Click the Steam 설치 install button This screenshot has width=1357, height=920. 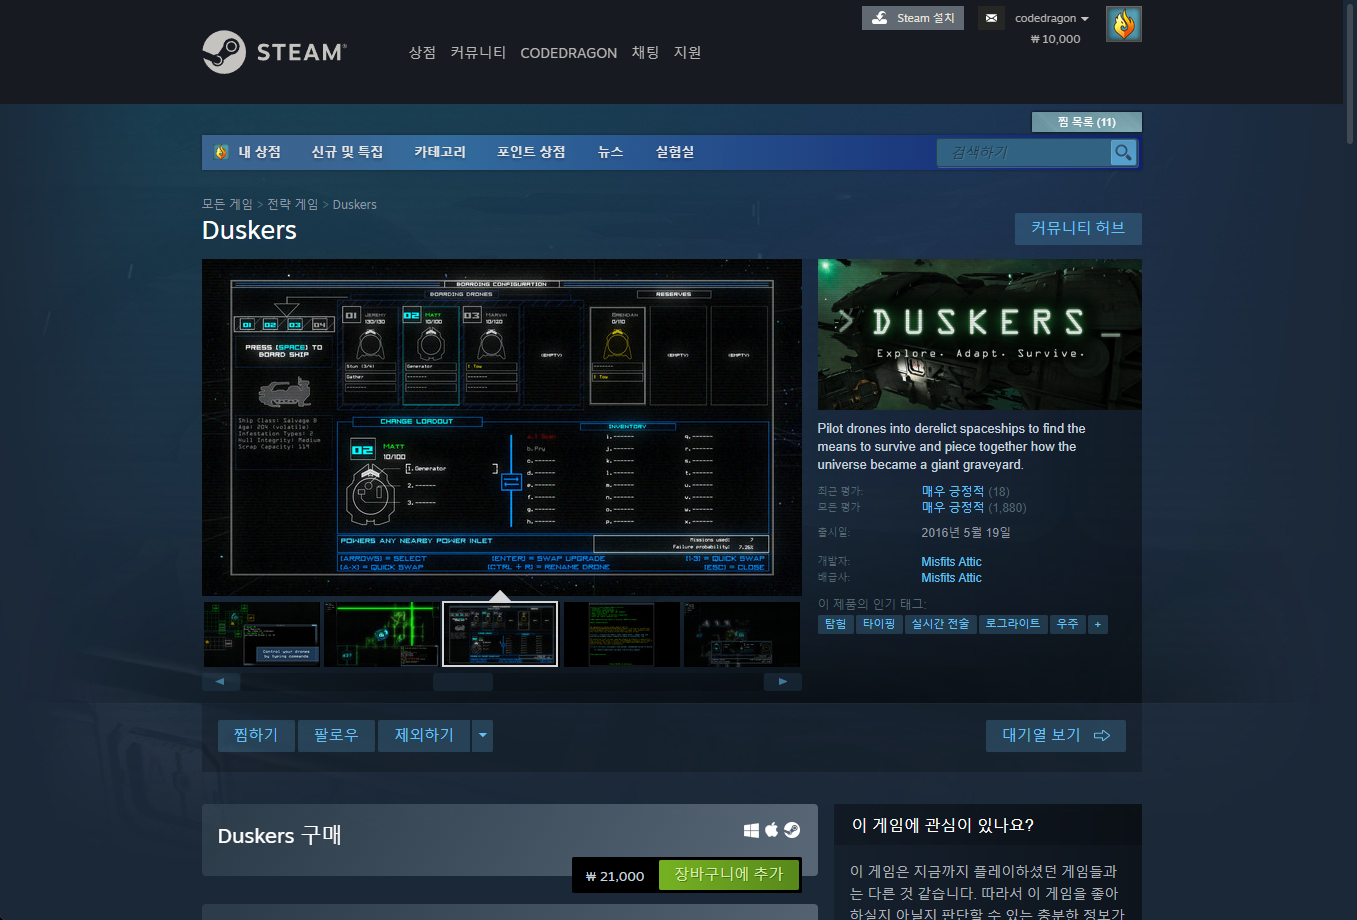coord(913,18)
